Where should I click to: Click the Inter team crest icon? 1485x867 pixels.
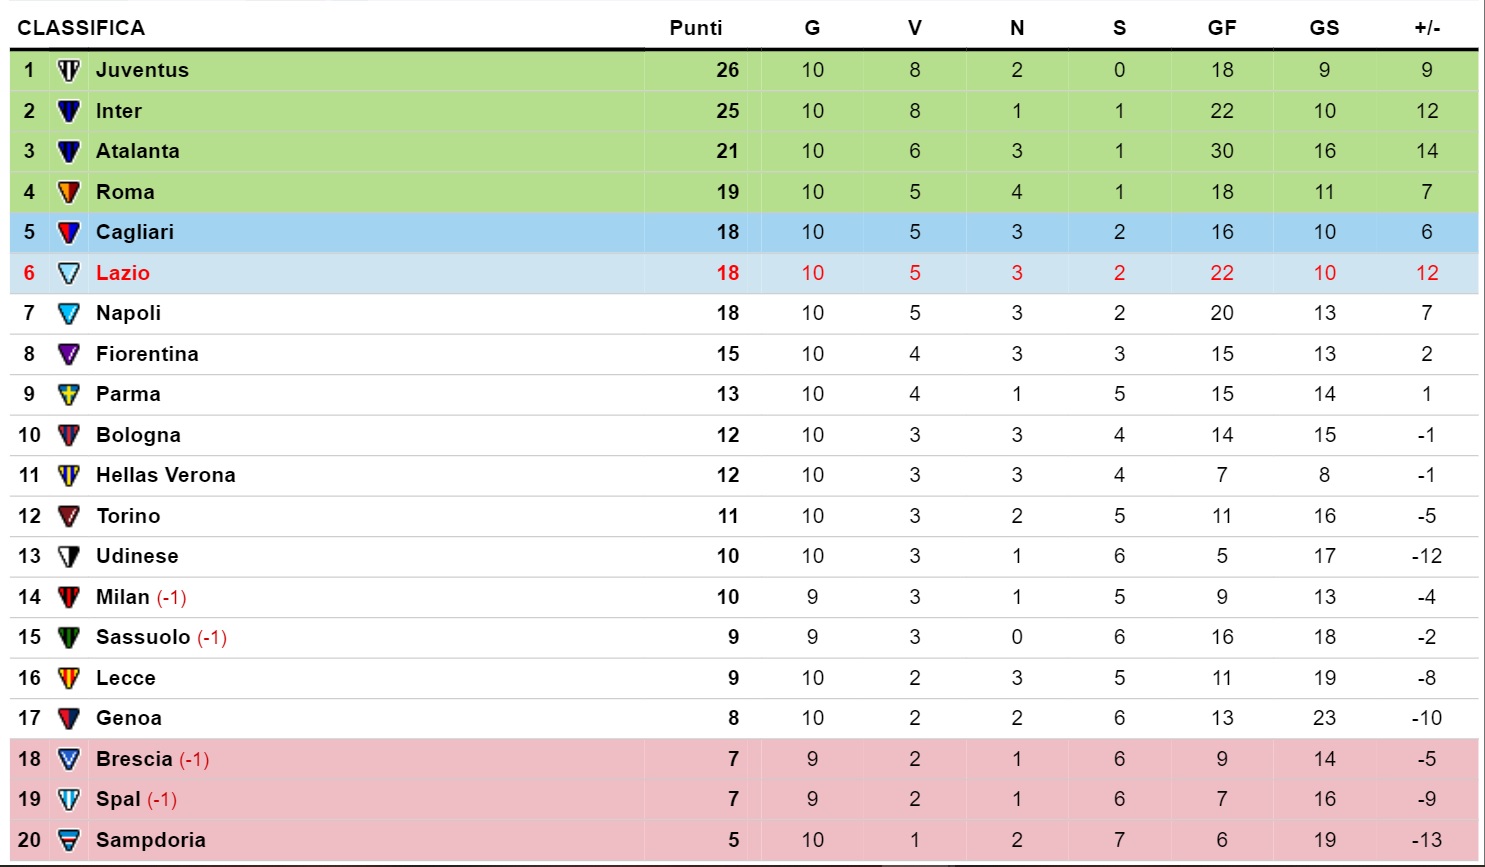[x=68, y=111]
